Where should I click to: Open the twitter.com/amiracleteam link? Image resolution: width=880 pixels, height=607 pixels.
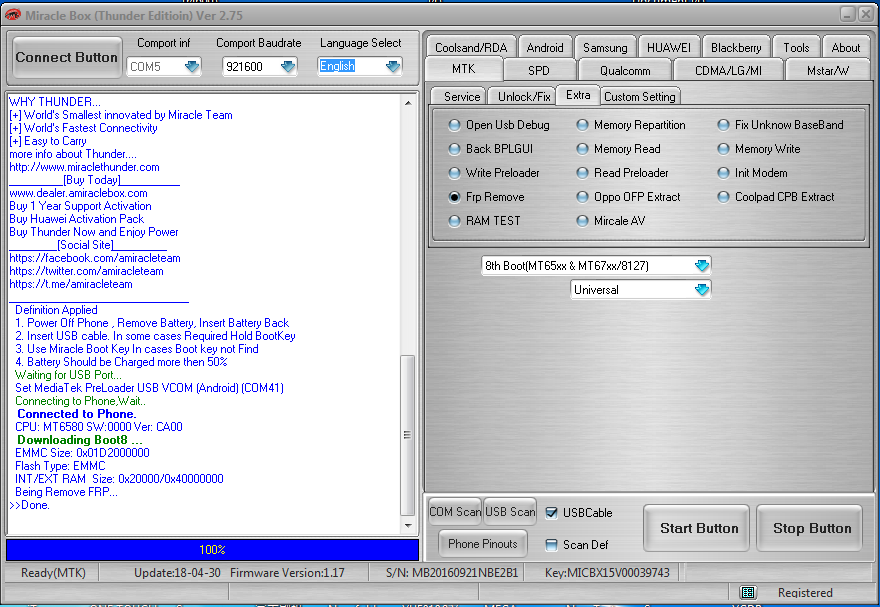coord(86,271)
